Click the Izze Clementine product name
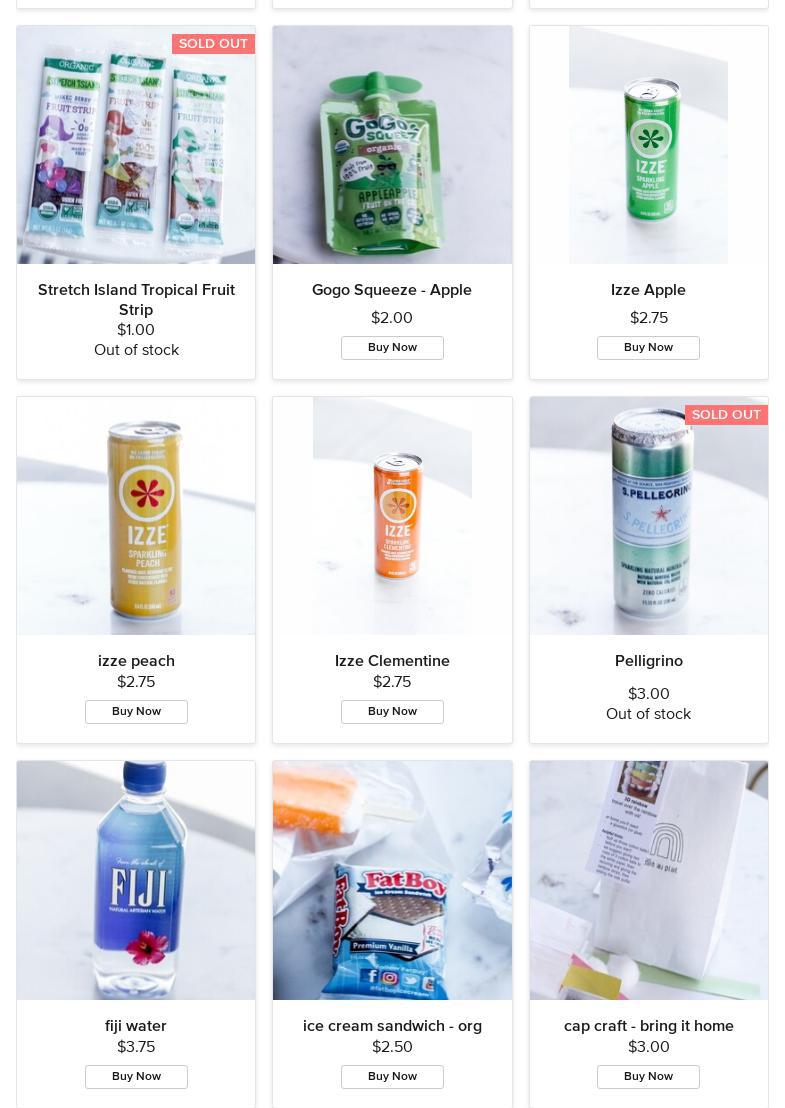 (x=392, y=661)
